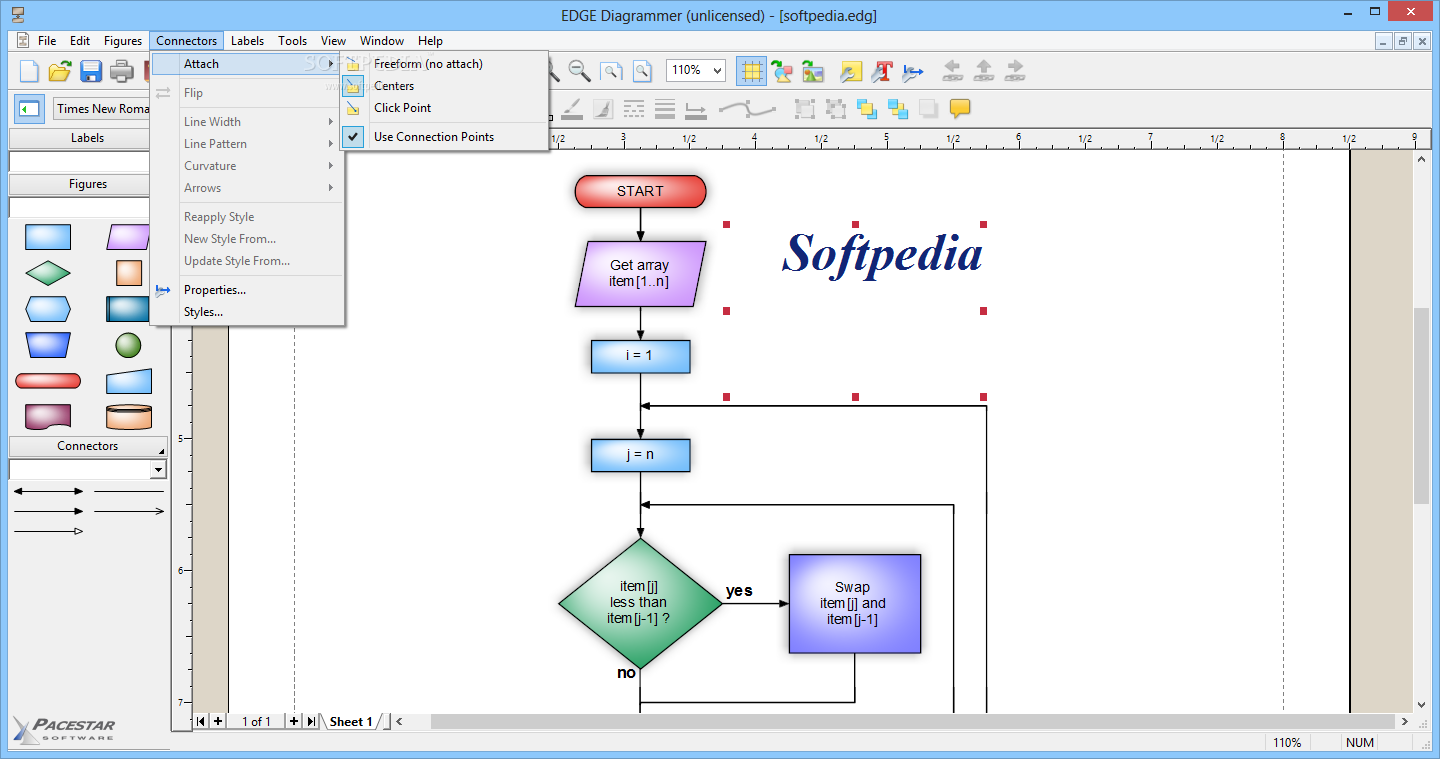Screen dimensions: 1440x759
Task: Open the File menu
Action: point(47,41)
